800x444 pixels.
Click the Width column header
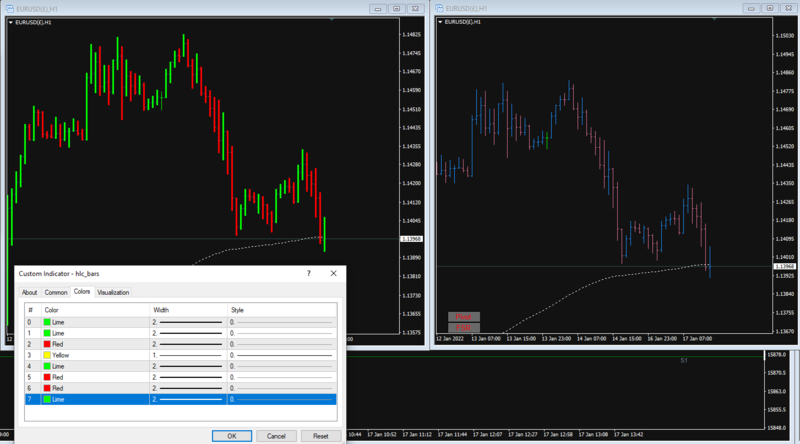pos(188,310)
